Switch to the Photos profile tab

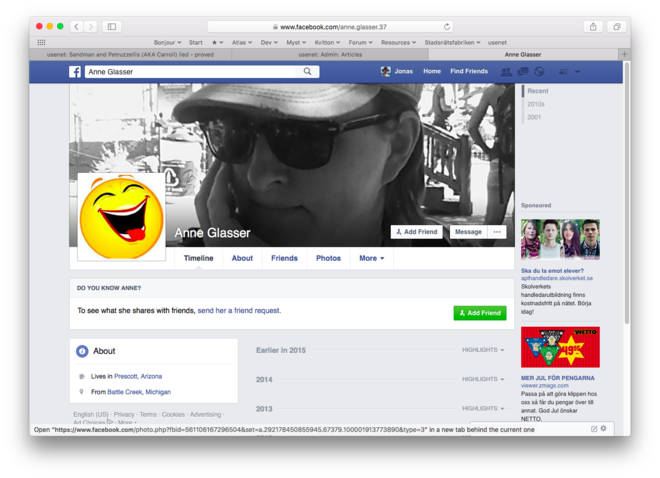tap(328, 258)
